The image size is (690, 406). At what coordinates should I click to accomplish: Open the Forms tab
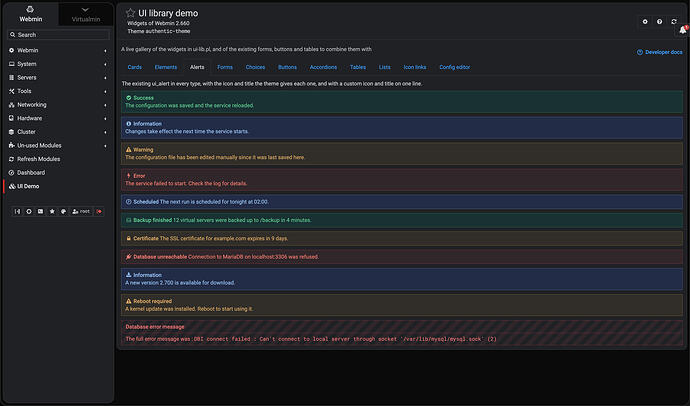coord(225,67)
